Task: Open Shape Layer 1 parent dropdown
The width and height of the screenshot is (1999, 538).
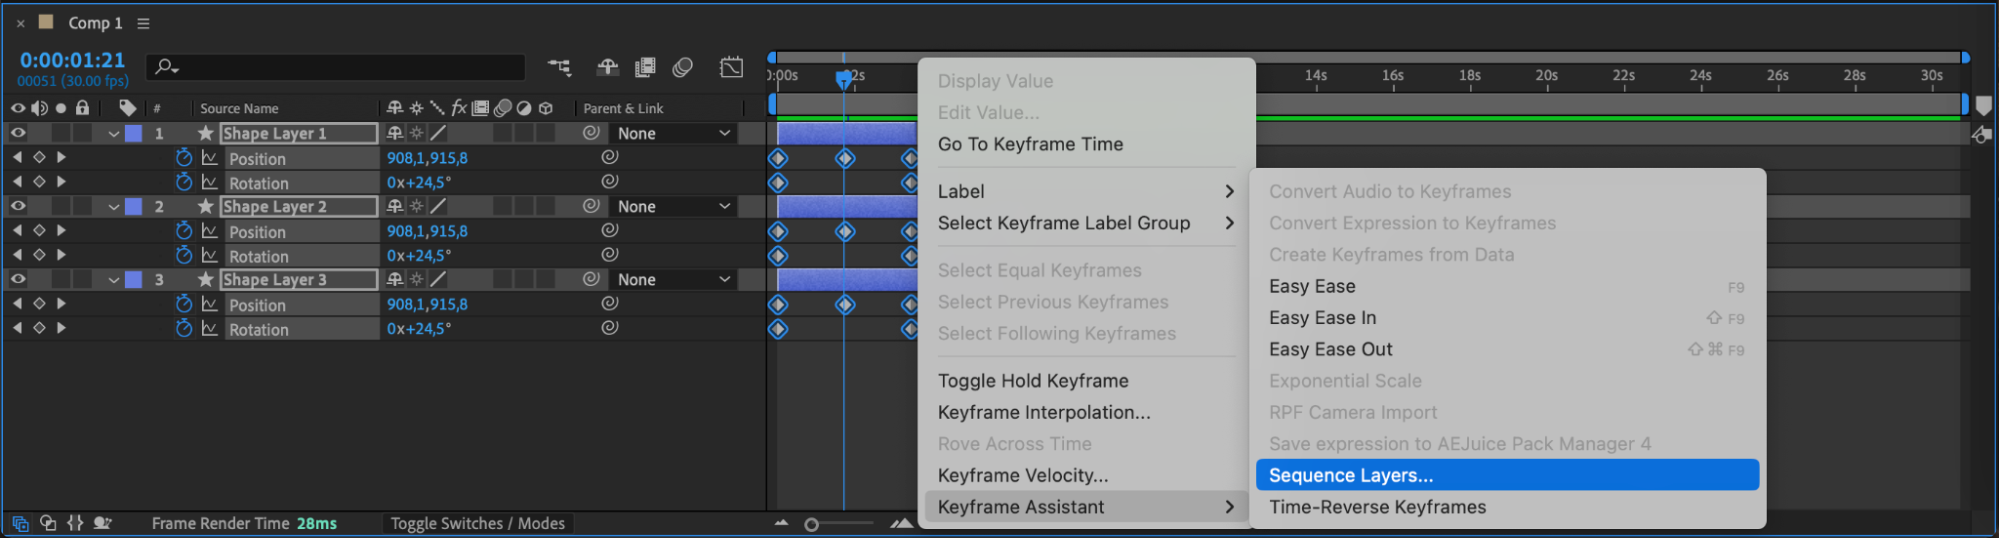Action: click(x=673, y=133)
